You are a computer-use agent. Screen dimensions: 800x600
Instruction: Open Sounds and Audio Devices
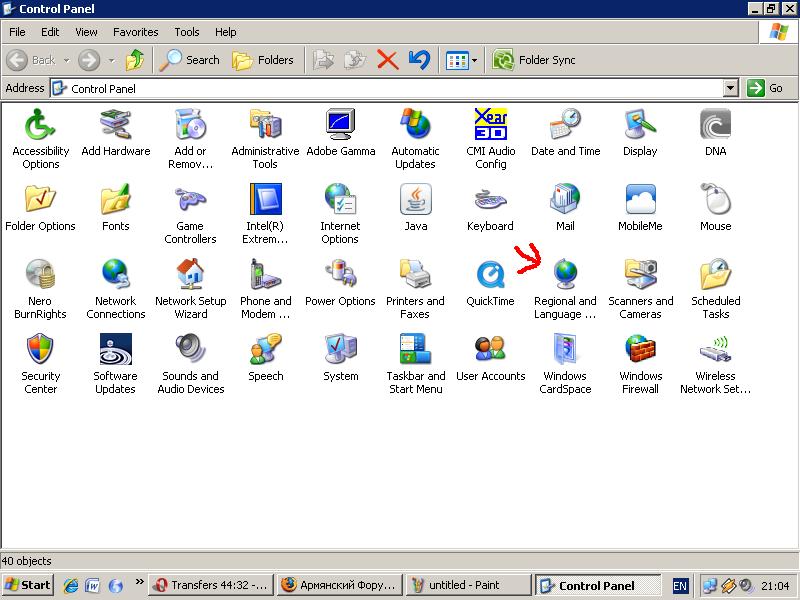[190, 350]
